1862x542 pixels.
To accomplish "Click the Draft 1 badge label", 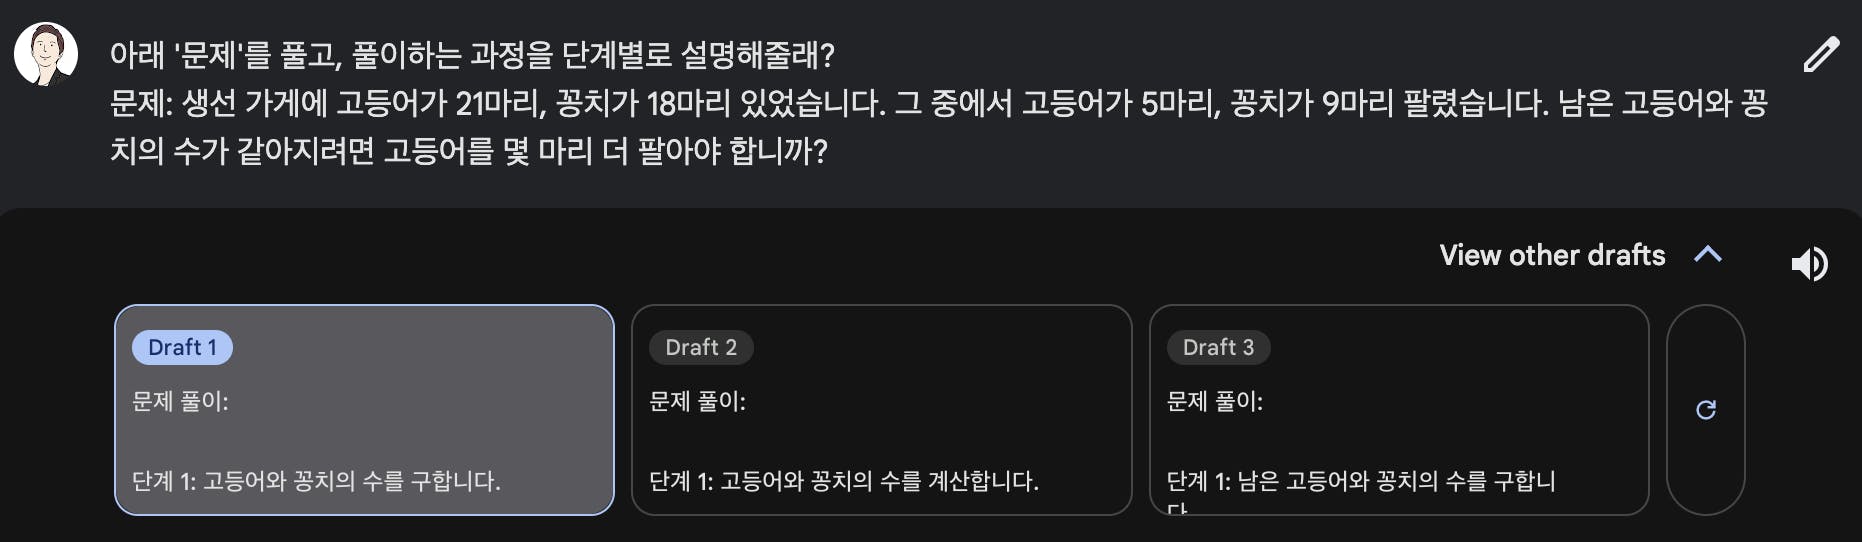I will [182, 347].
